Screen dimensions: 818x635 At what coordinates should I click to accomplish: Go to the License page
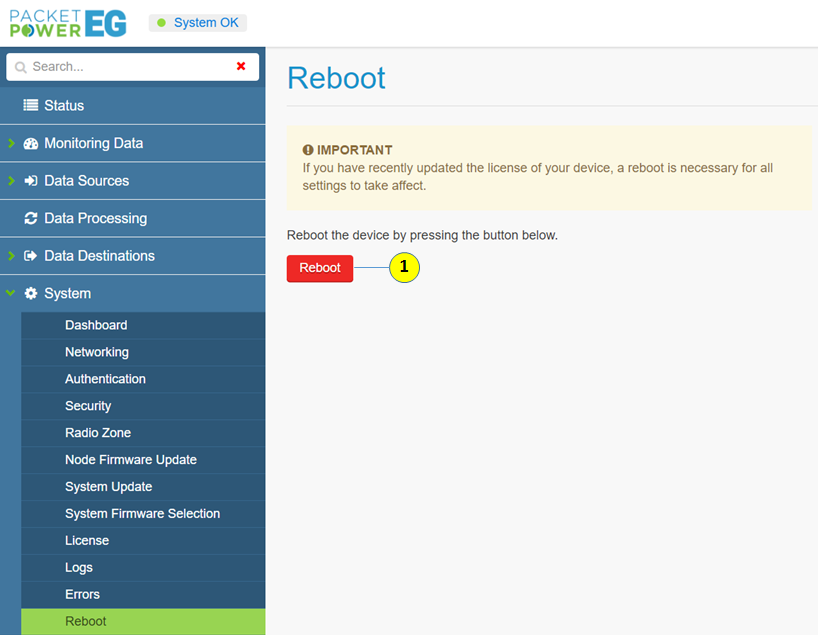(87, 541)
